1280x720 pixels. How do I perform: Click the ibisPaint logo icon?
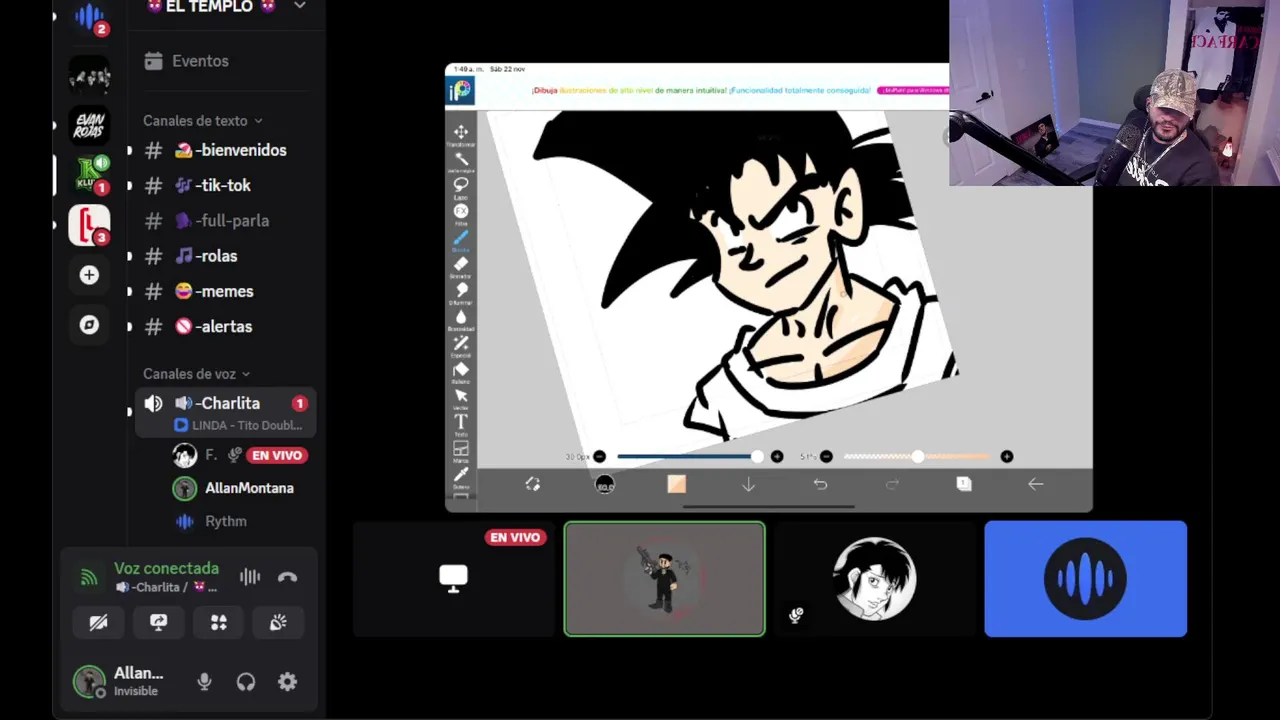460,91
